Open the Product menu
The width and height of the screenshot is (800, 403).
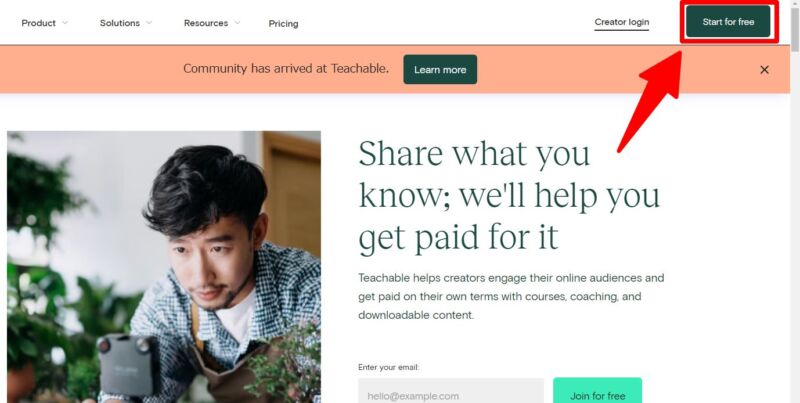[38, 23]
